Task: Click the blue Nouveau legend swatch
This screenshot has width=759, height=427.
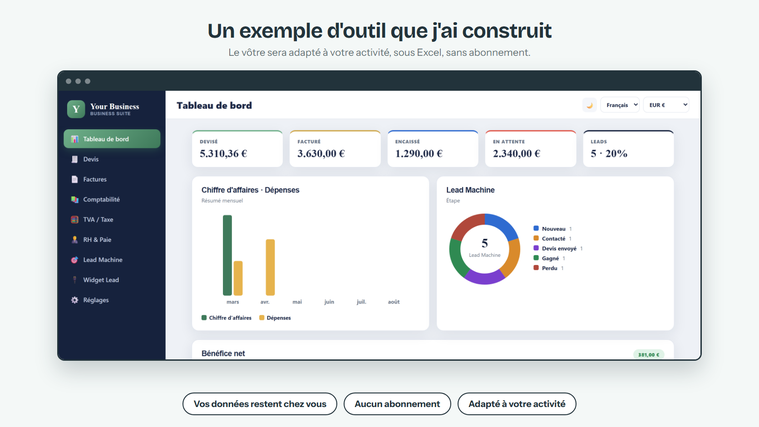Action: pos(536,229)
